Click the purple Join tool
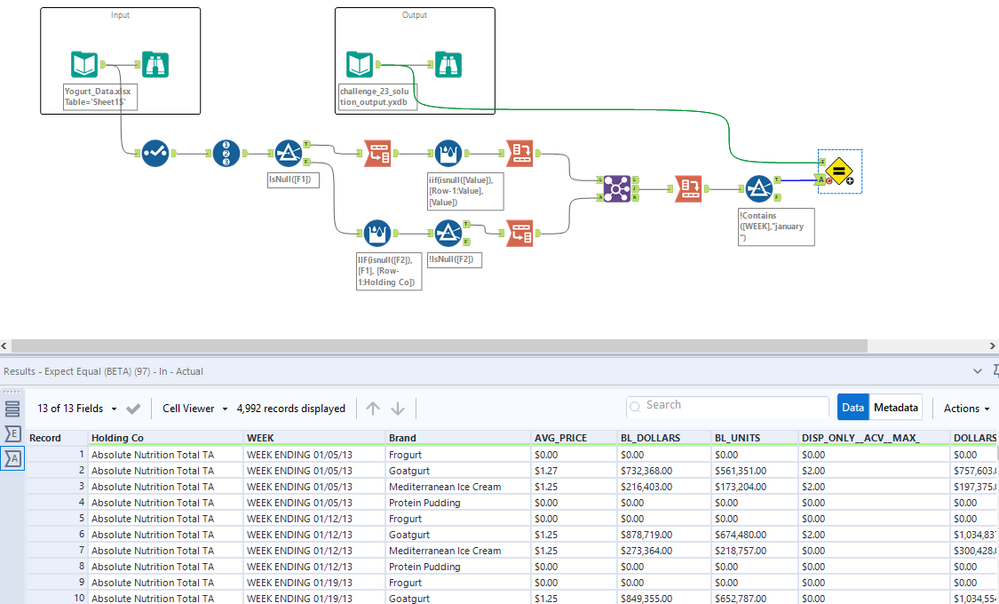This screenshot has width=999, height=604. pyautogui.click(x=615, y=187)
